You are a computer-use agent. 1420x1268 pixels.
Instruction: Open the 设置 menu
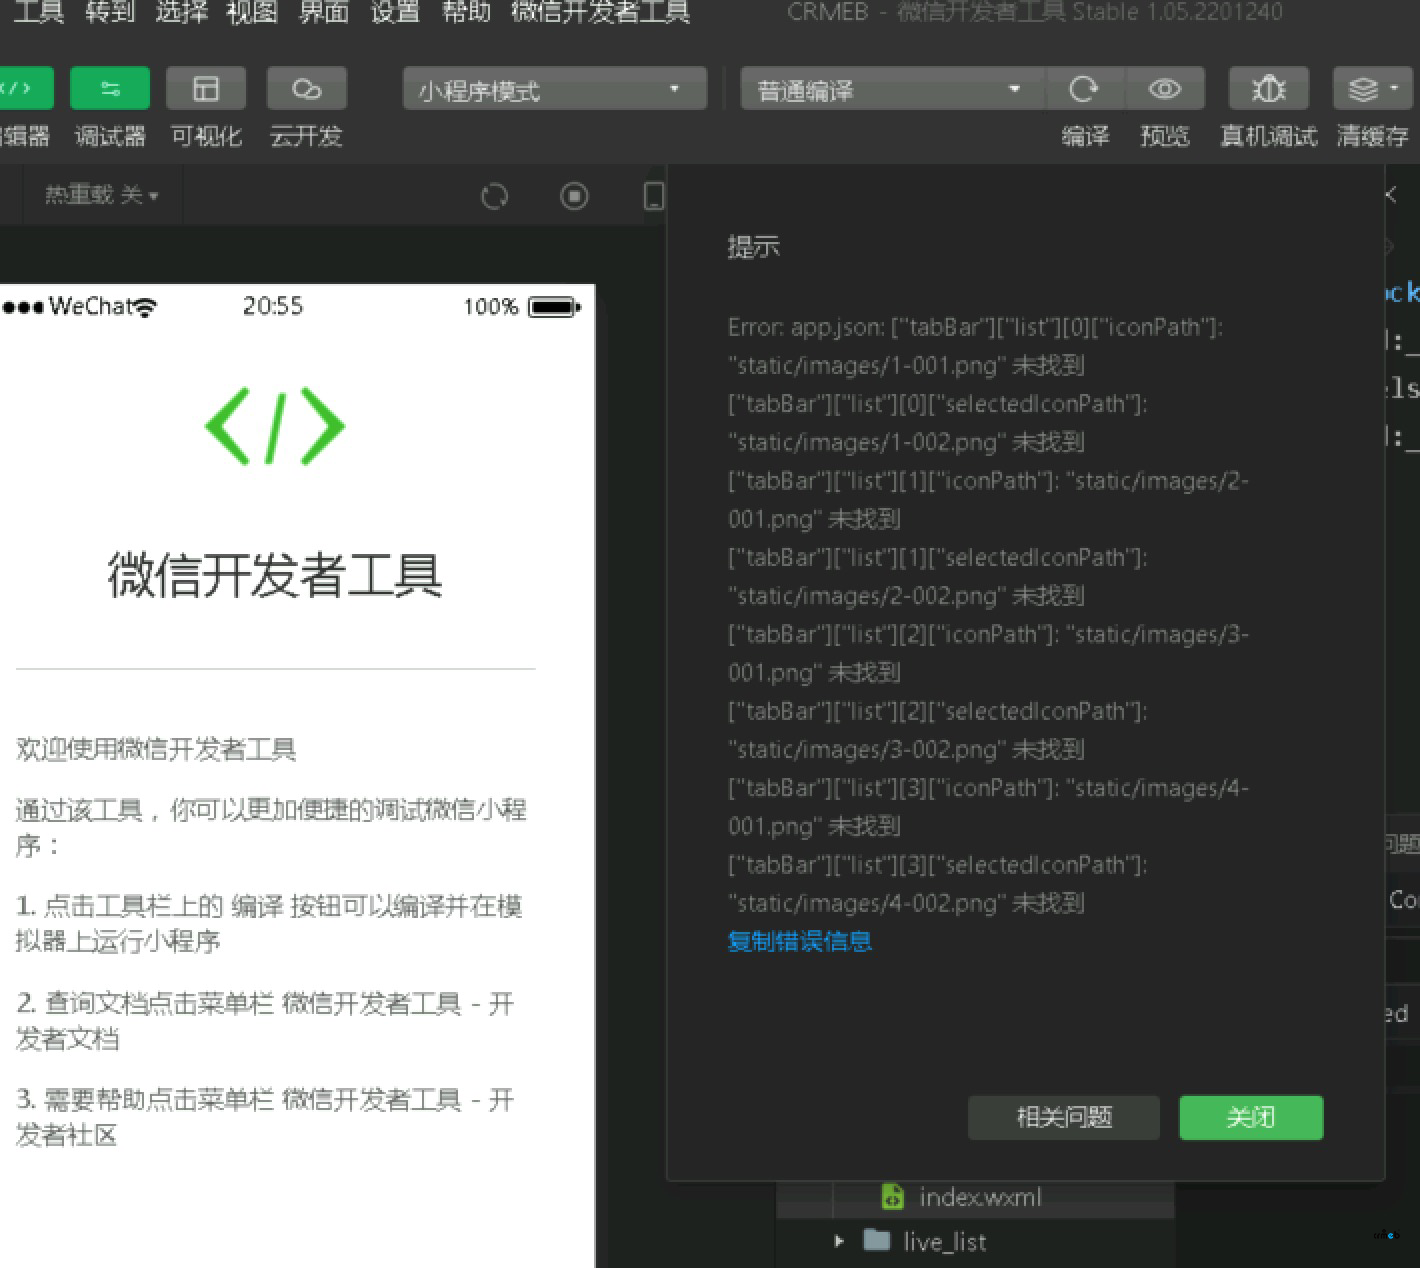395,12
